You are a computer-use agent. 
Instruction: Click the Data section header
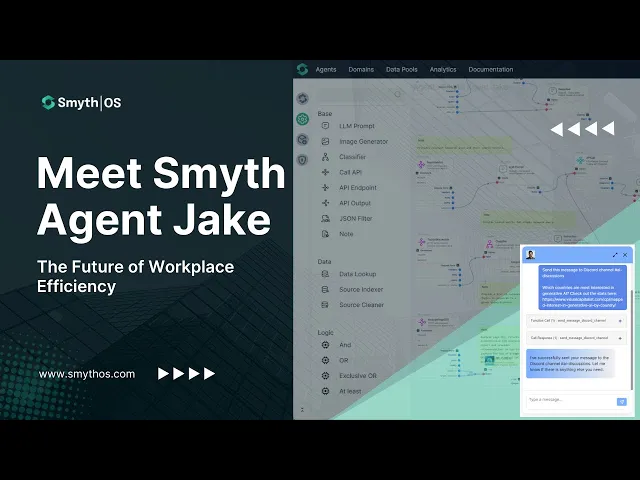324,262
